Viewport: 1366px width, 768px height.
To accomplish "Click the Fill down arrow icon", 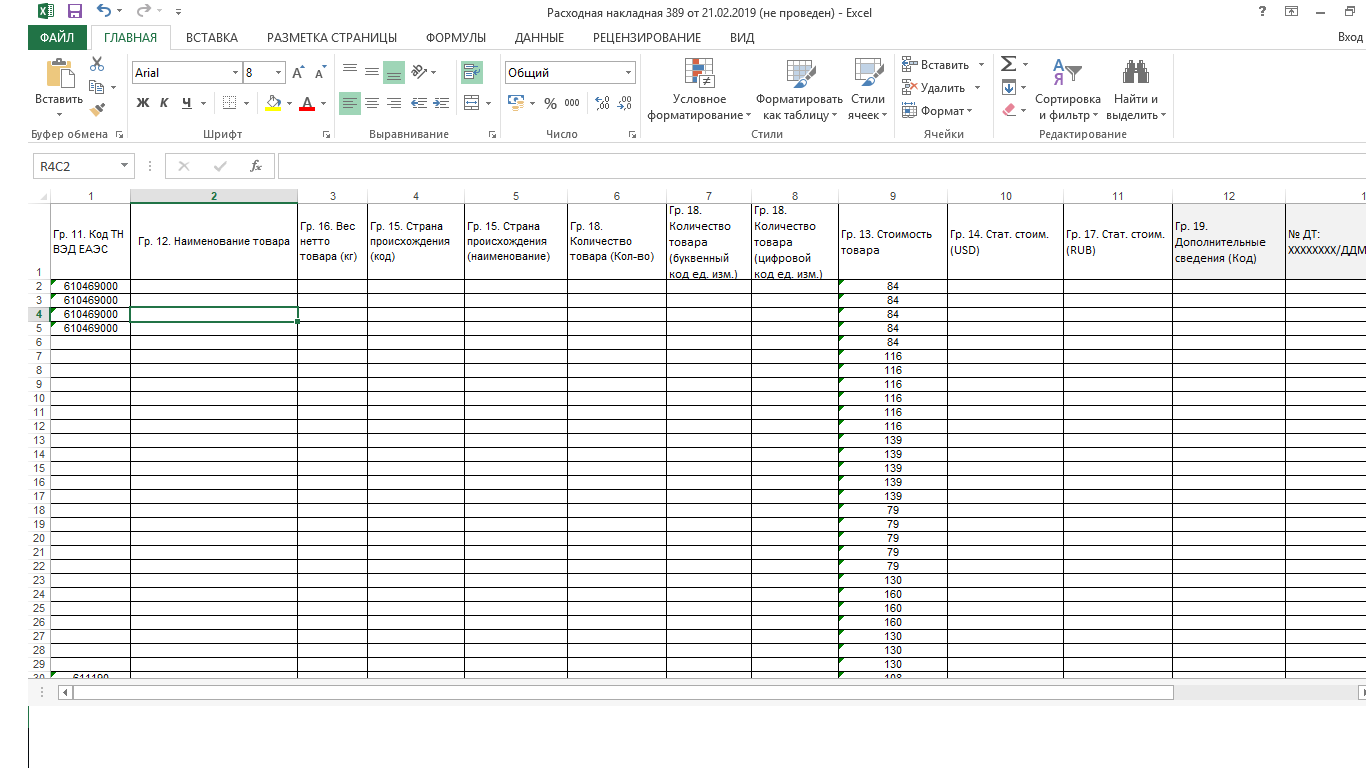I will point(1008,87).
